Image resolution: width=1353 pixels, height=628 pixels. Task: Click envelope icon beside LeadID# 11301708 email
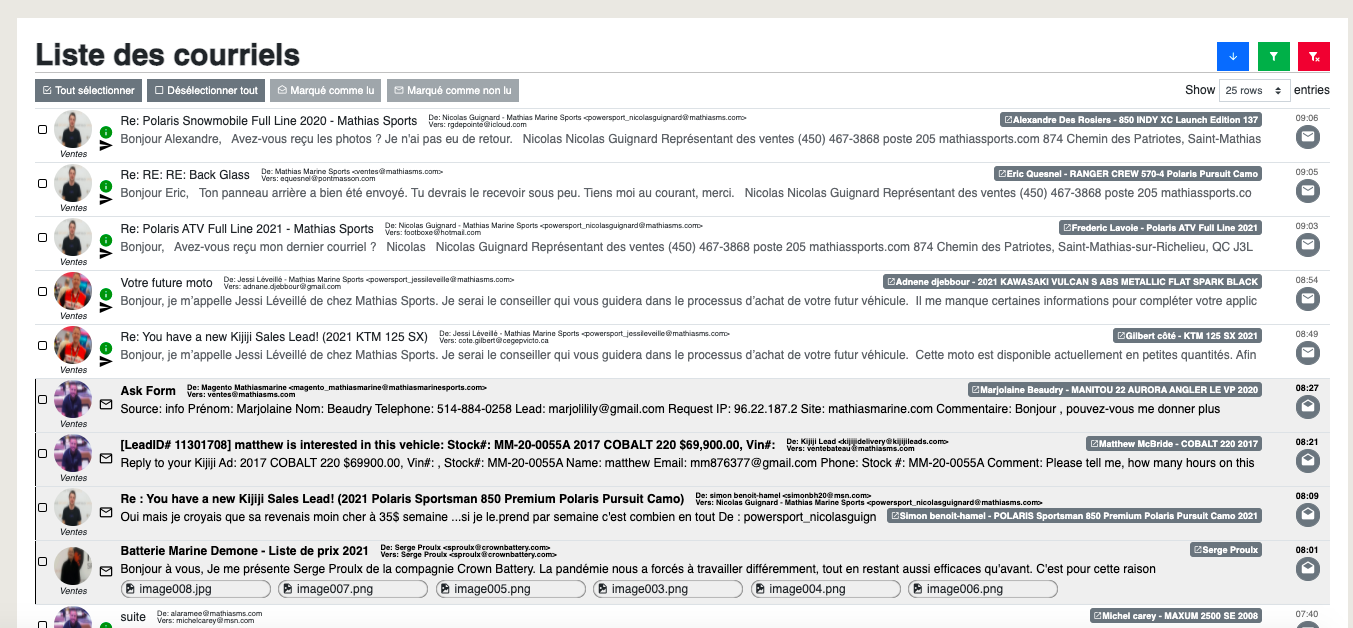106,459
